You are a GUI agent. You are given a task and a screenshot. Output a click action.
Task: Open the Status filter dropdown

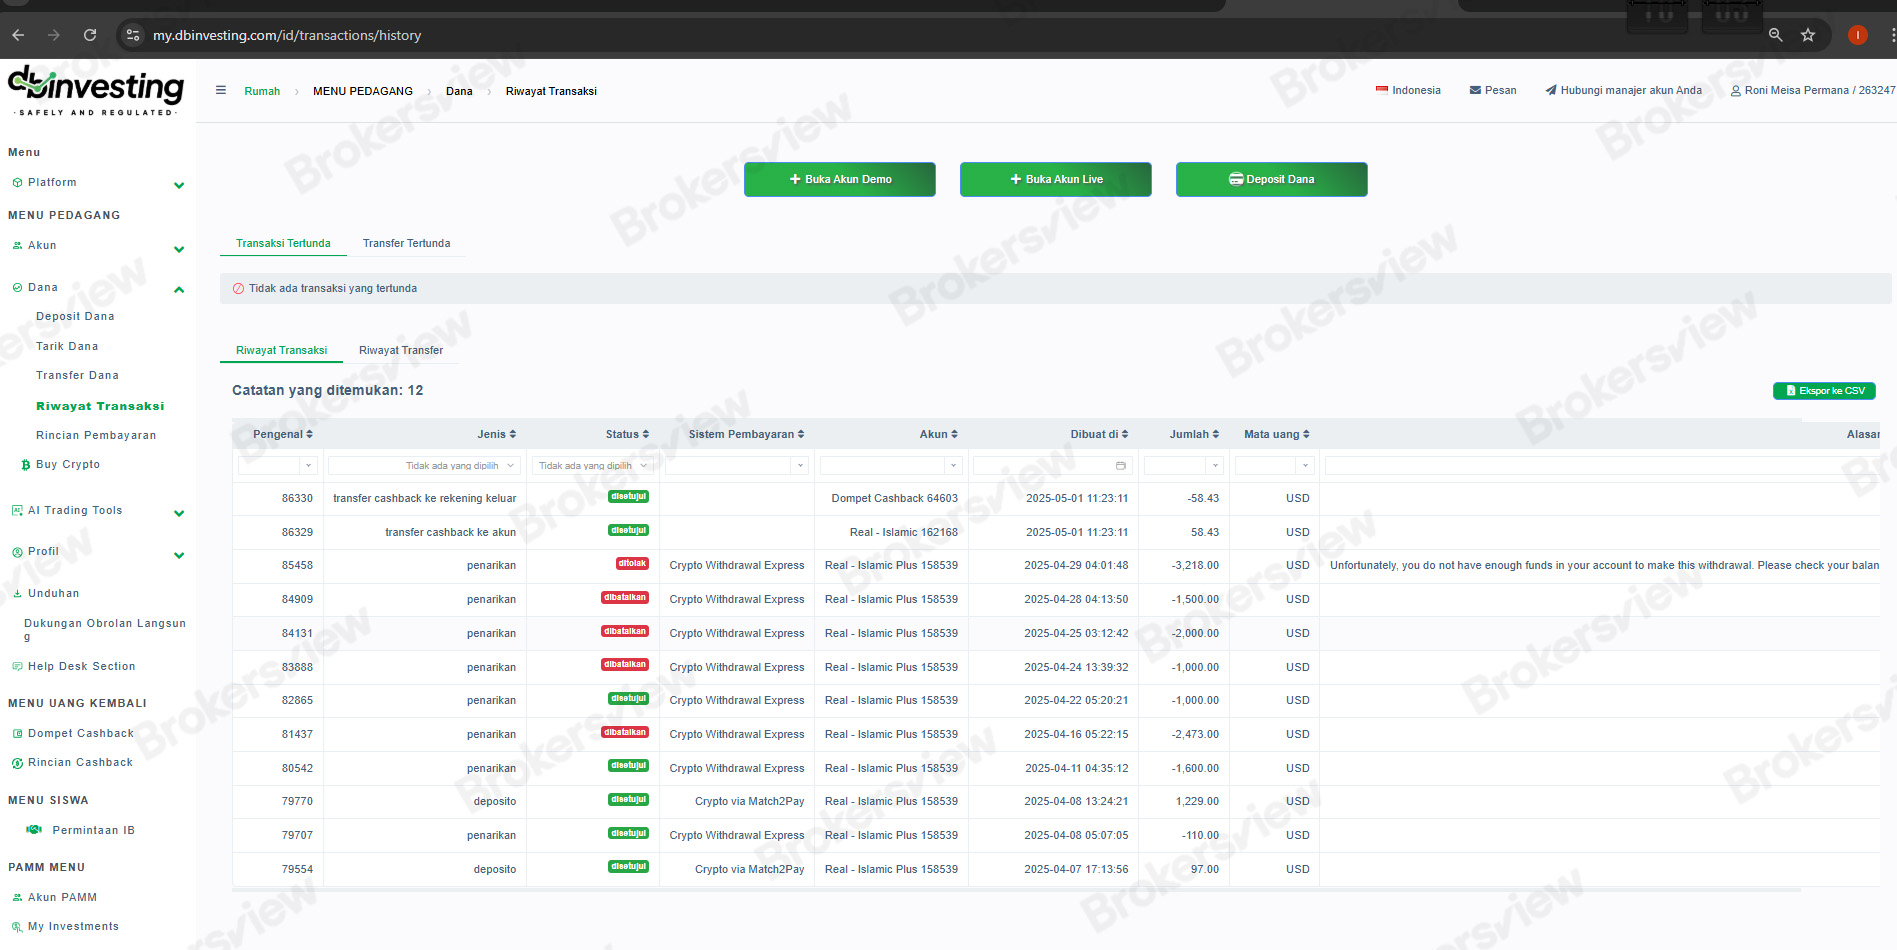[x=593, y=464]
